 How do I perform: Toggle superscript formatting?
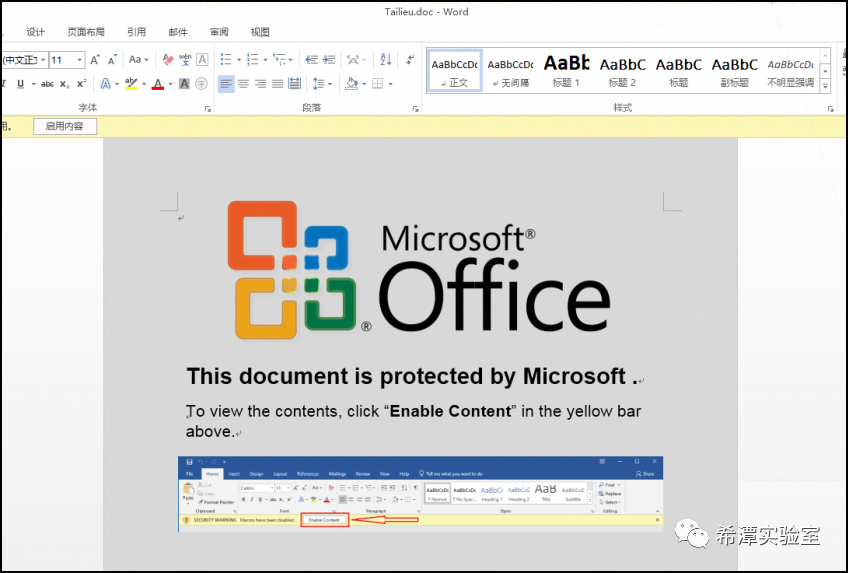[x=81, y=84]
